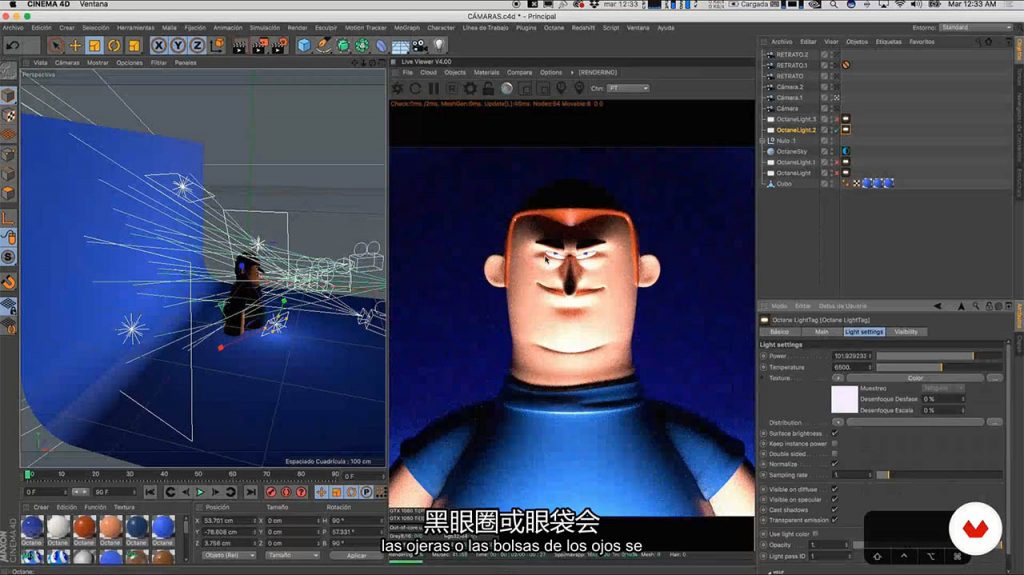Add a Light bulb object from toolbar
Viewport: 1024px width, 575px height.
[439, 45]
